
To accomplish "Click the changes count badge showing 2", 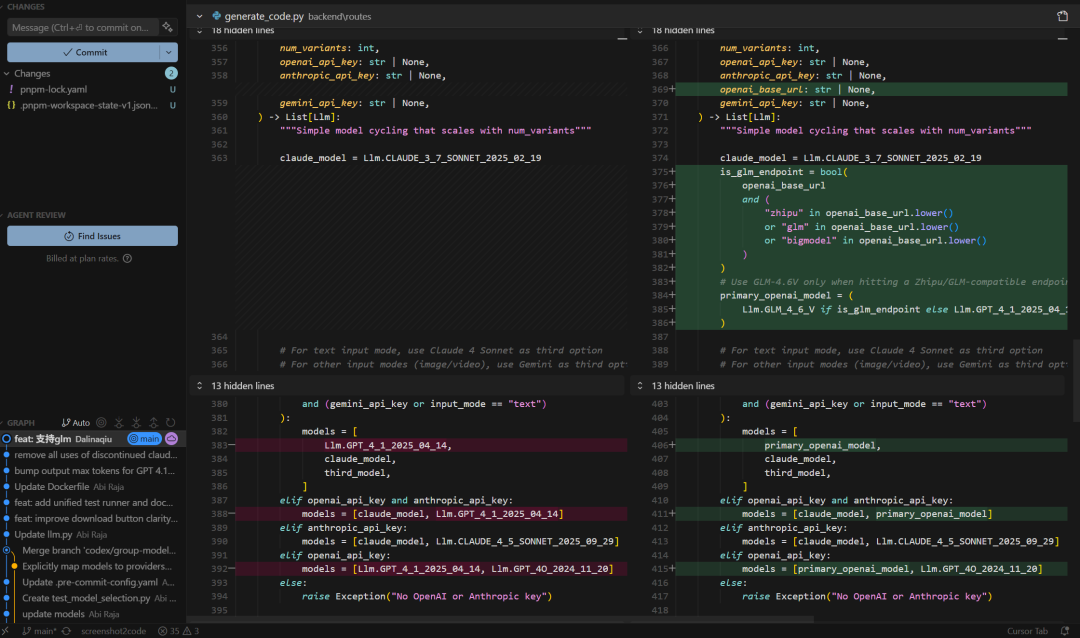I will pyautogui.click(x=171, y=74).
